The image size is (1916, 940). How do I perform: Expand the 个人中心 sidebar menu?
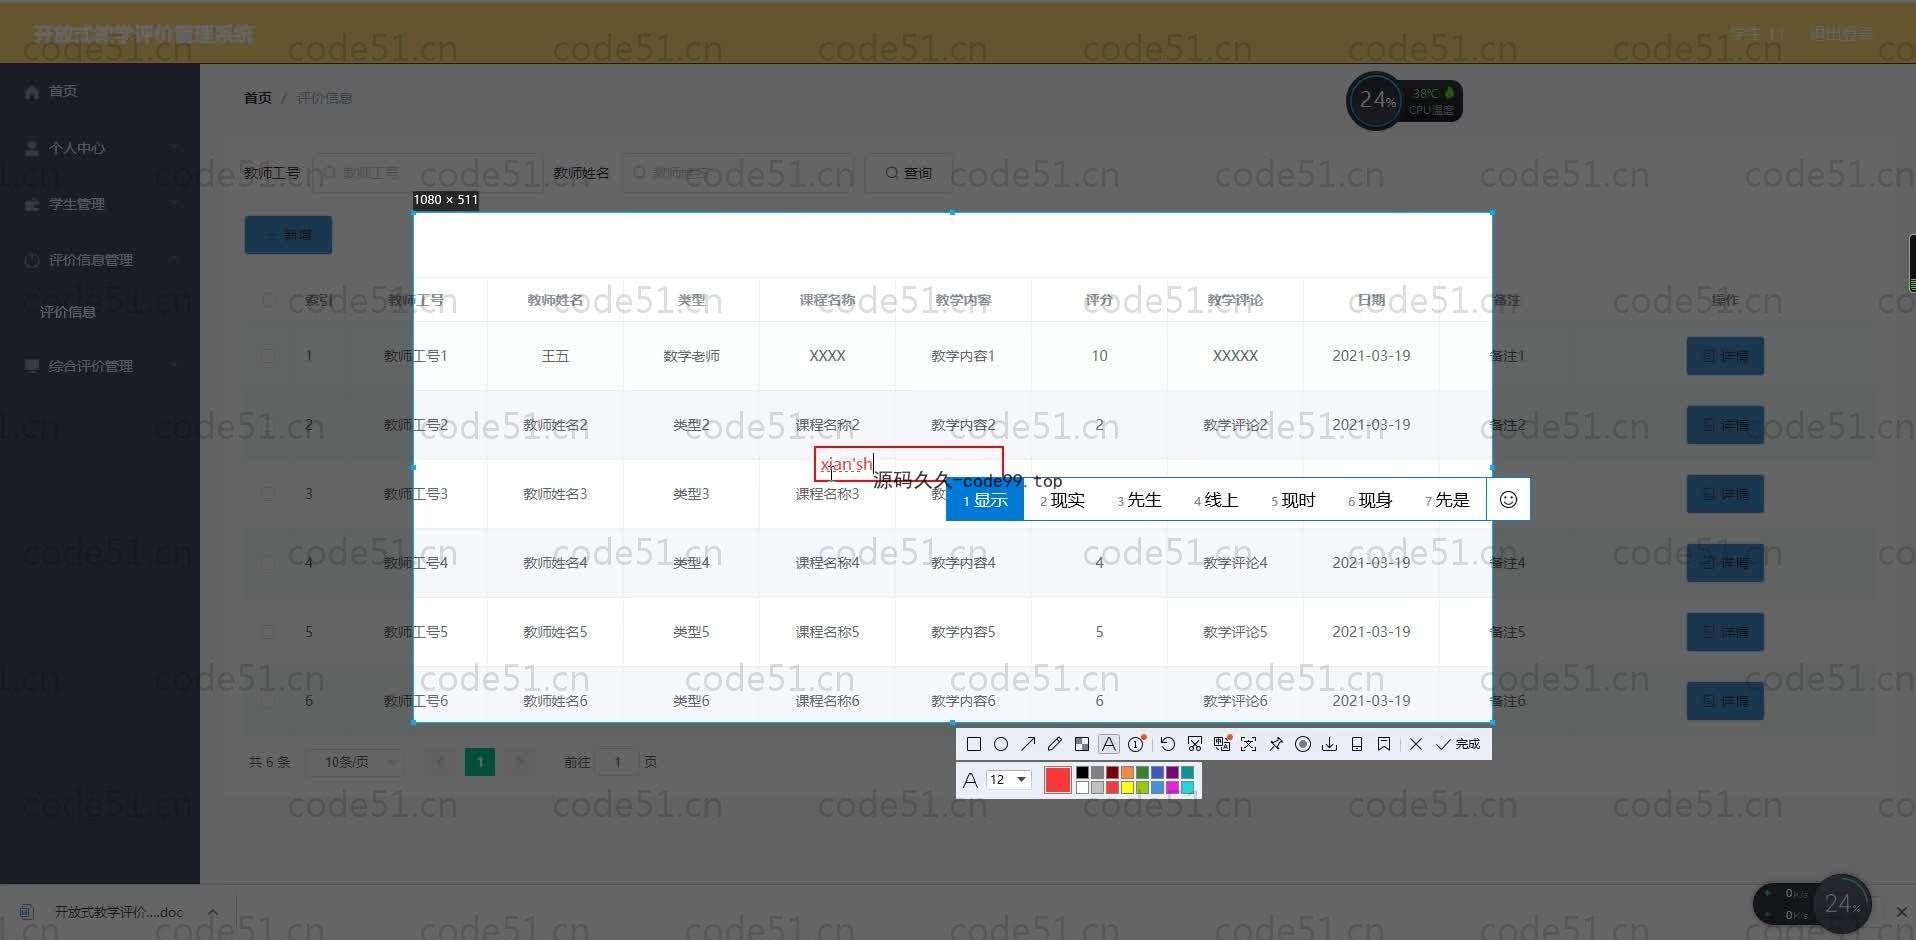(x=175, y=148)
